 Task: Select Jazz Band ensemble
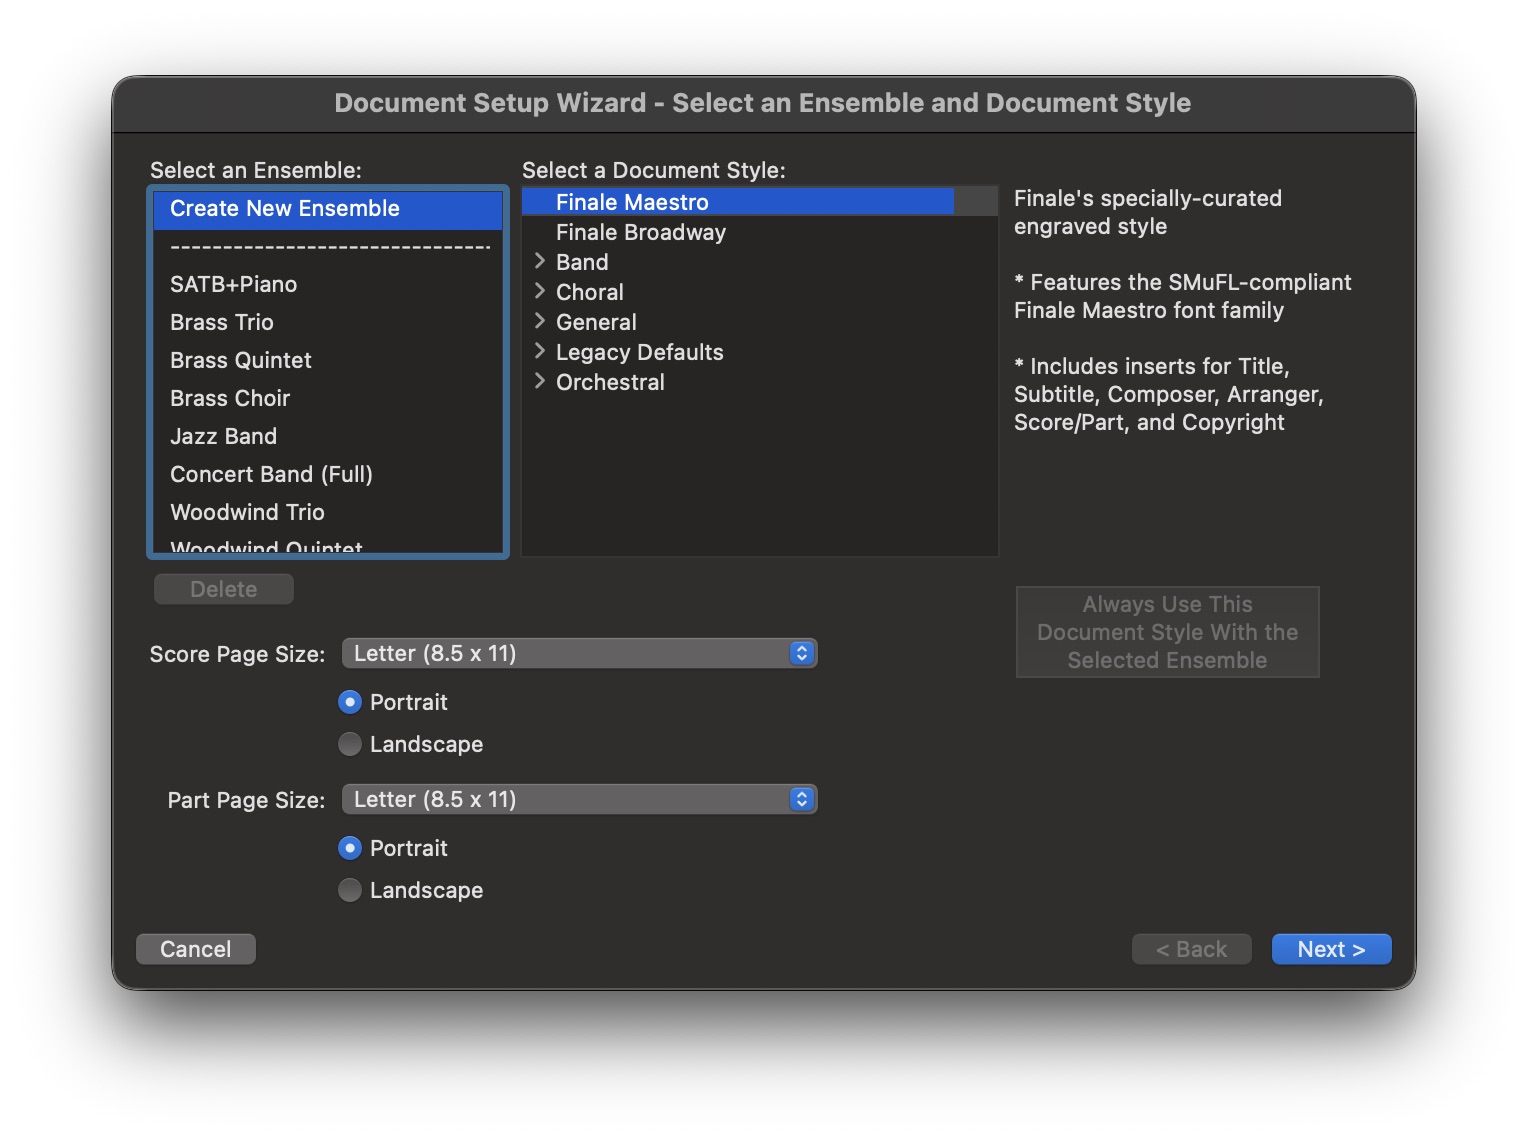(223, 437)
